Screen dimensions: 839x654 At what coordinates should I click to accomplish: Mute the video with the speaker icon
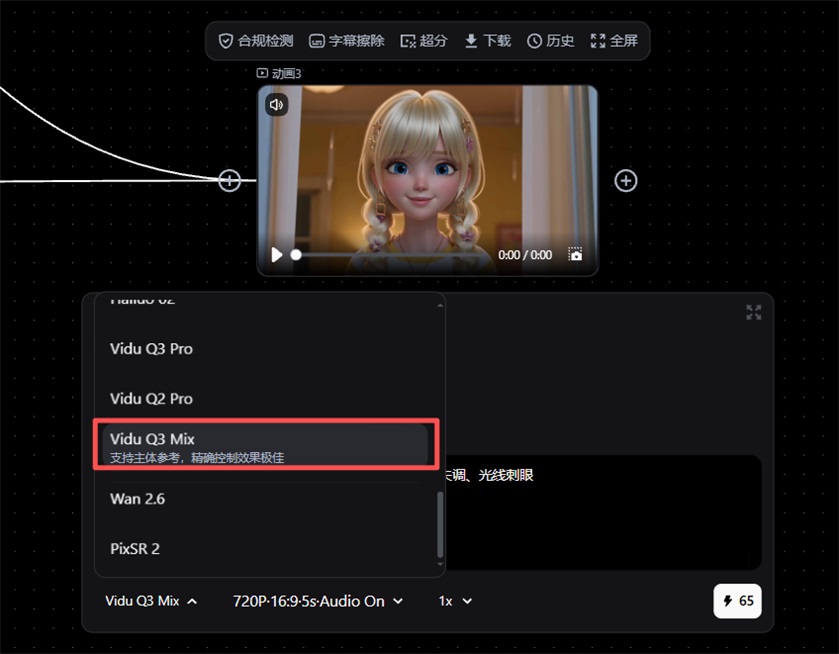click(x=277, y=104)
